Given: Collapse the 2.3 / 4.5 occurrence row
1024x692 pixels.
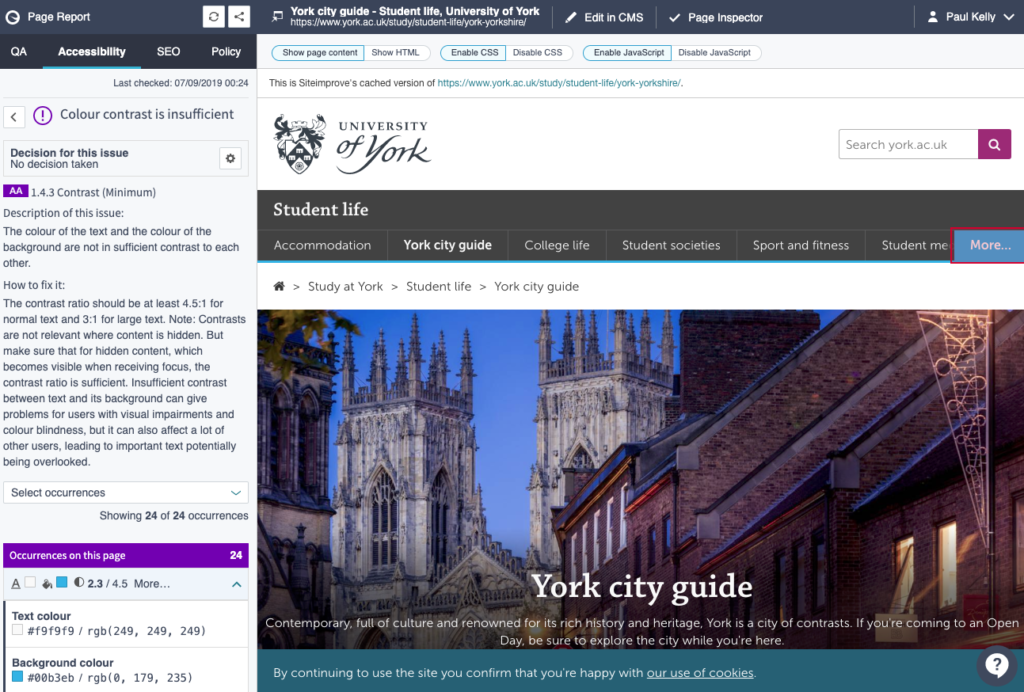Looking at the screenshot, I should tap(237, 584).
